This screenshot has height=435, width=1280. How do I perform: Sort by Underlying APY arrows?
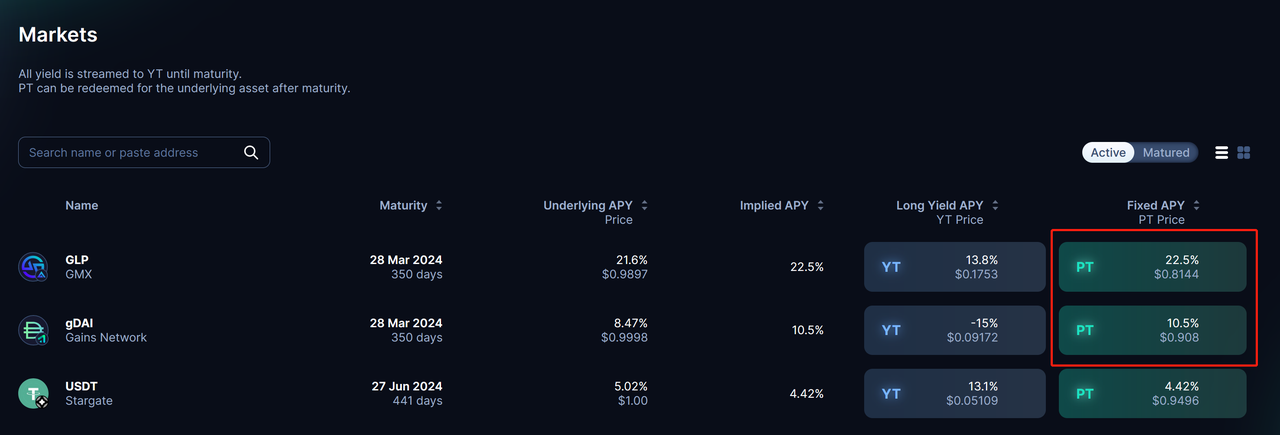tap(645, 206)
